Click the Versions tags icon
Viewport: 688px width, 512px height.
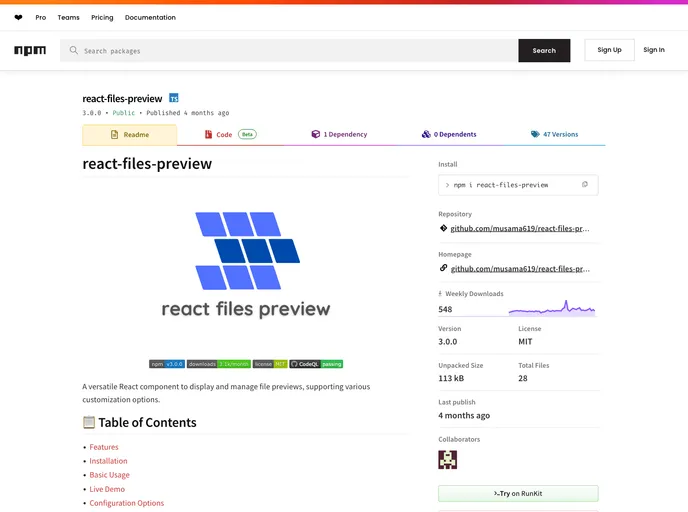coord(535,134)
